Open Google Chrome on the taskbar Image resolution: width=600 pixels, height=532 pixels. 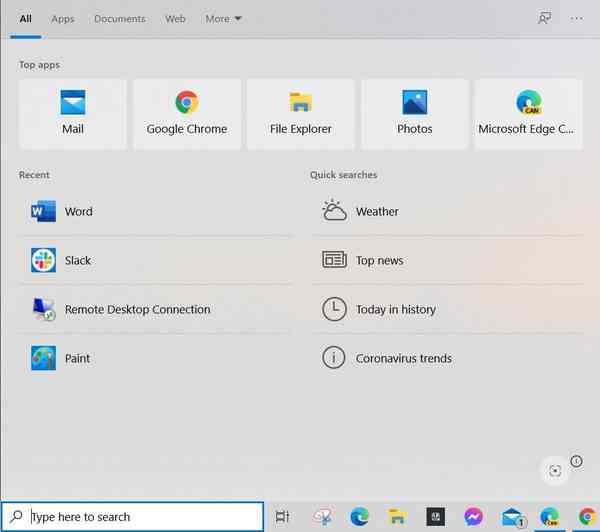point(587,517)
